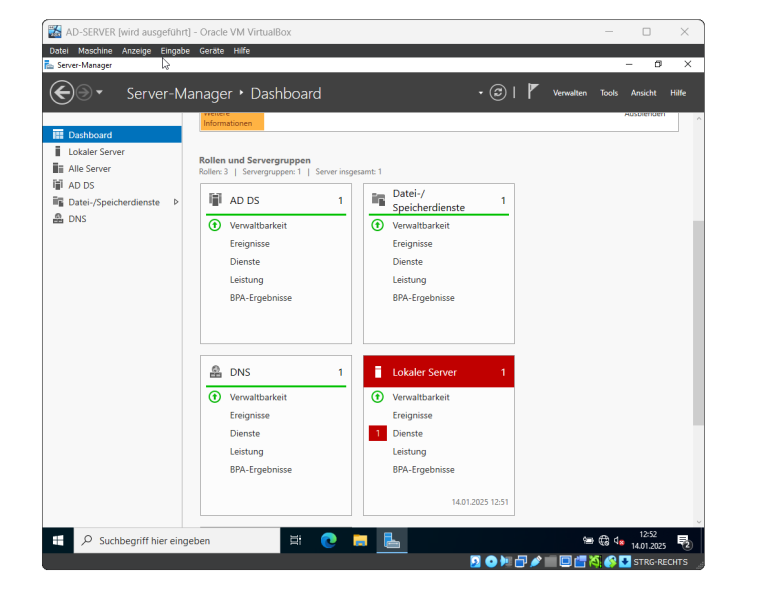768x592 pixels.
Task: Open Ereignisse in the Datei-/Speicherdienste tile
Action: 412,244
